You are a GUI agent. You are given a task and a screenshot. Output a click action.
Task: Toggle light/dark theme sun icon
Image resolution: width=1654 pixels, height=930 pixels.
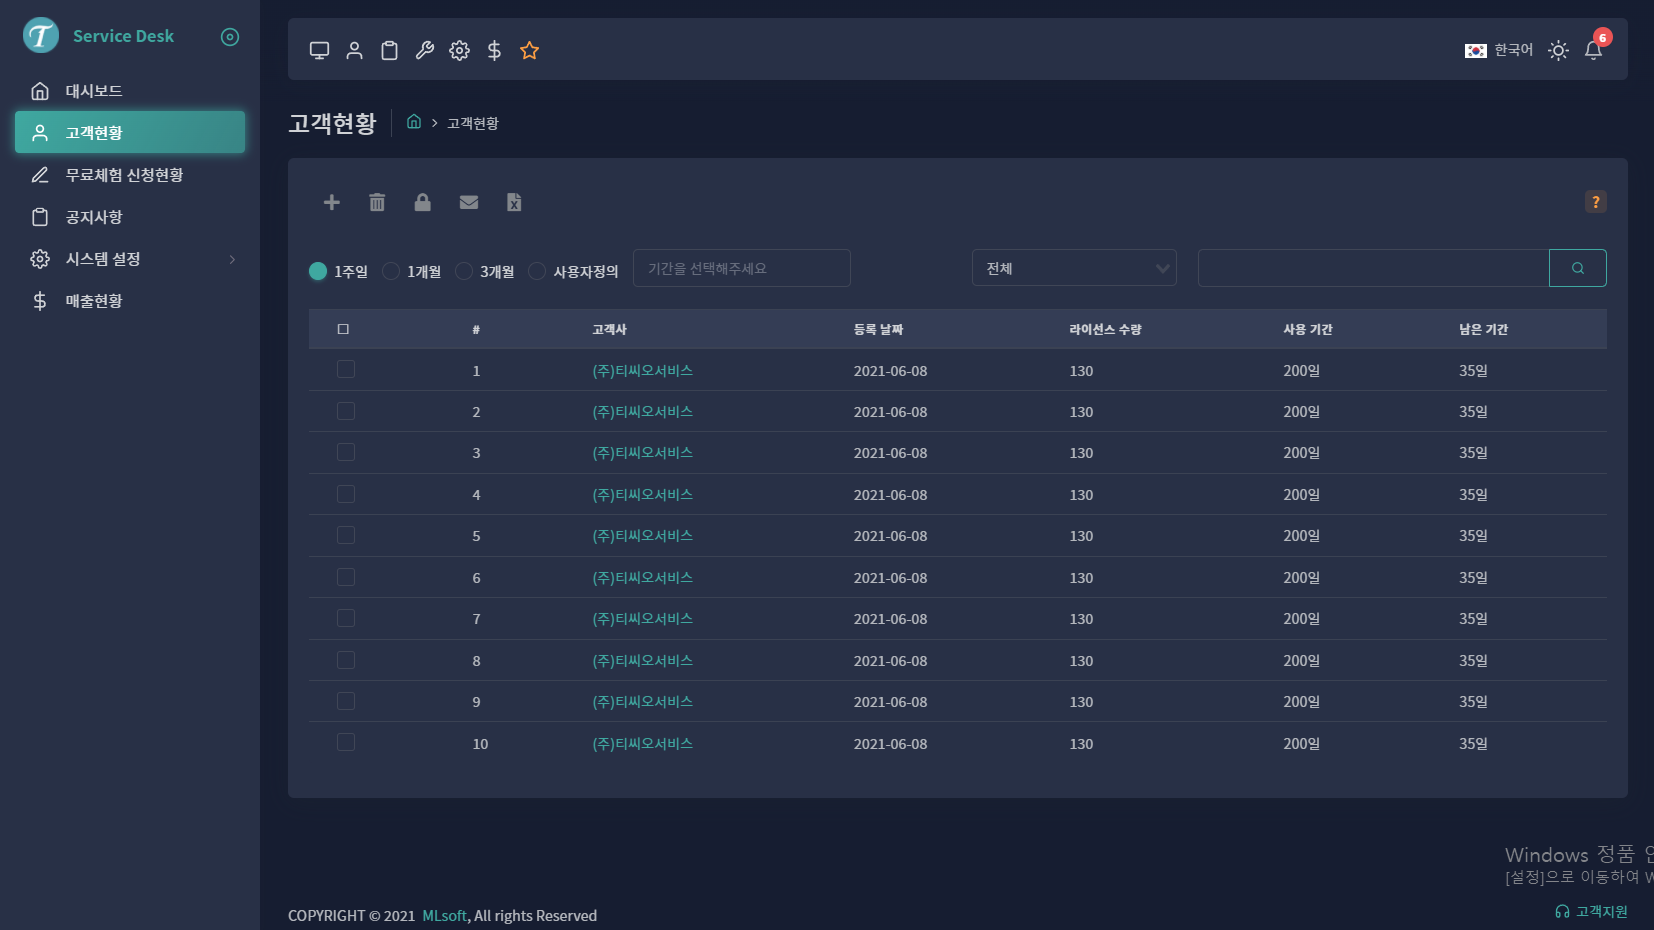tap(1558, 50)
